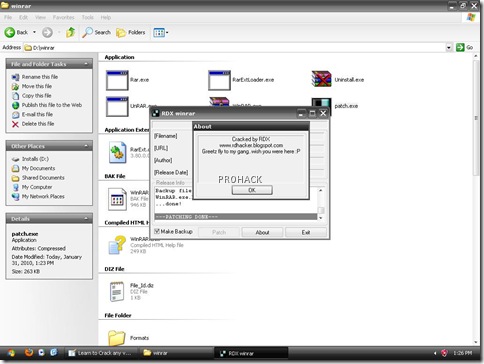Image resolution: width=484 pixels, height=364 pixels.
Task: Select the UnRAR.exe file icon
Action: [x=117, y=106]
